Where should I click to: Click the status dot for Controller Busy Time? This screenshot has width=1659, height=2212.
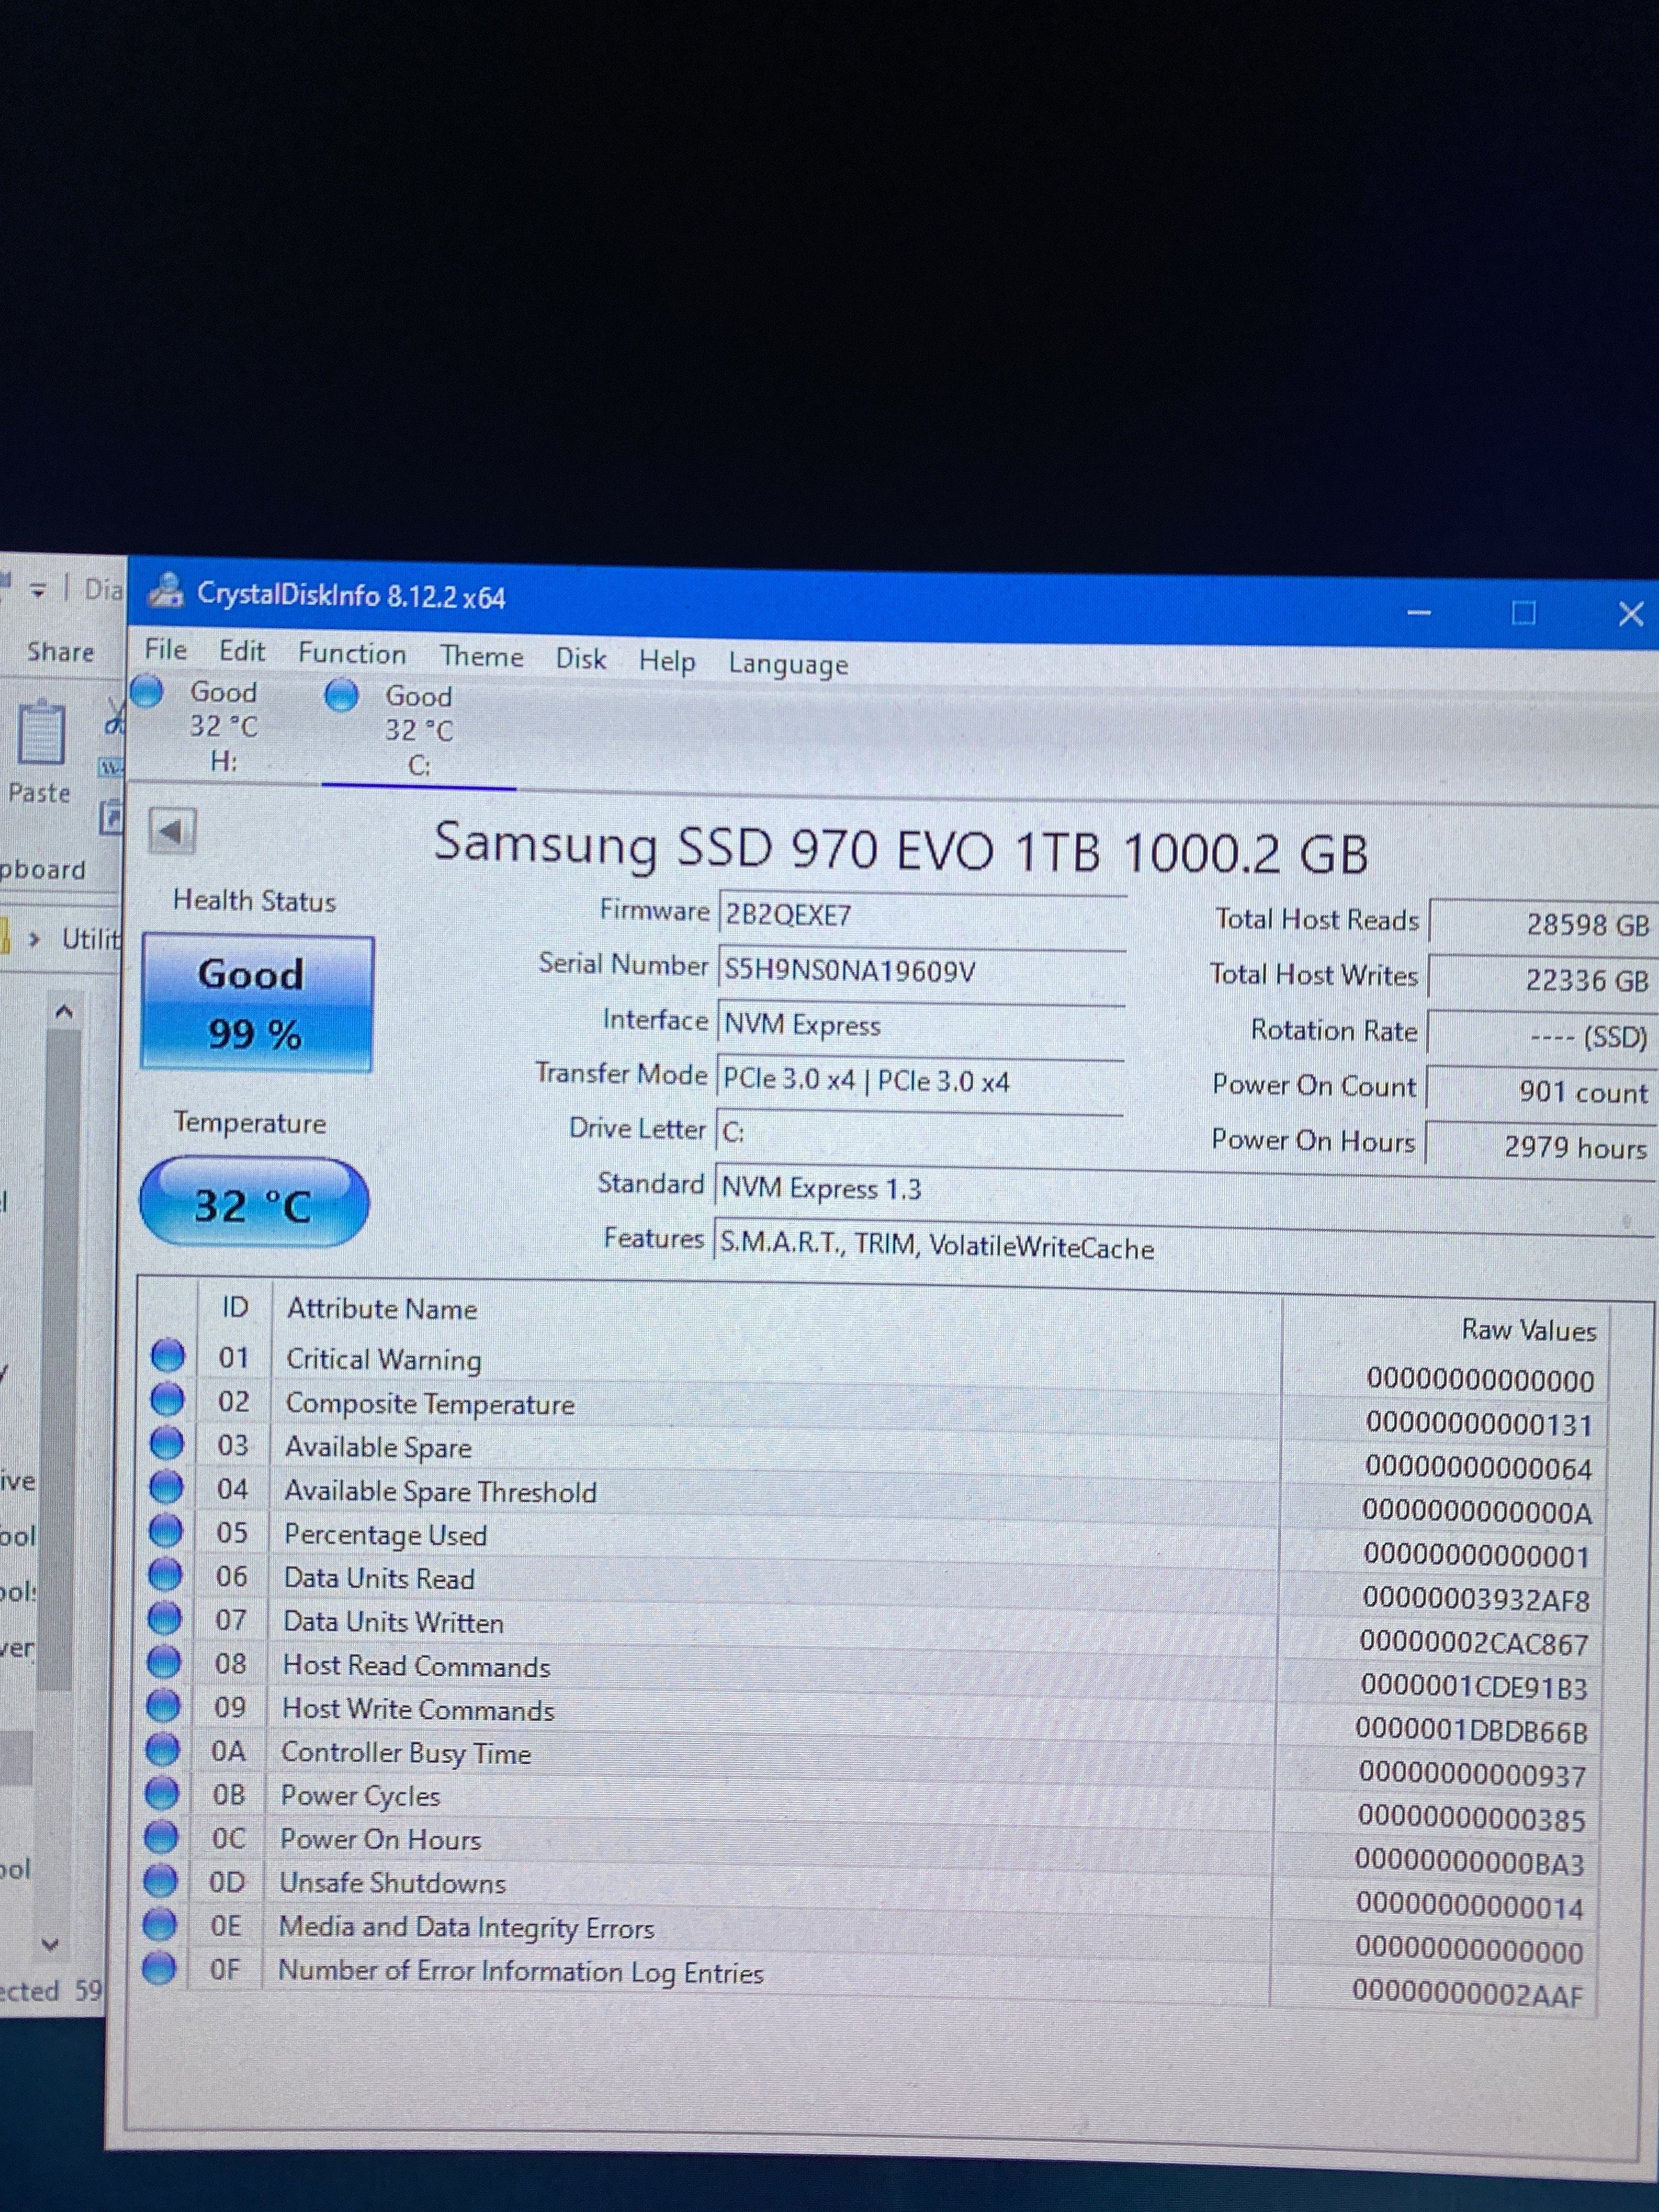click(x=163, y=1750)
